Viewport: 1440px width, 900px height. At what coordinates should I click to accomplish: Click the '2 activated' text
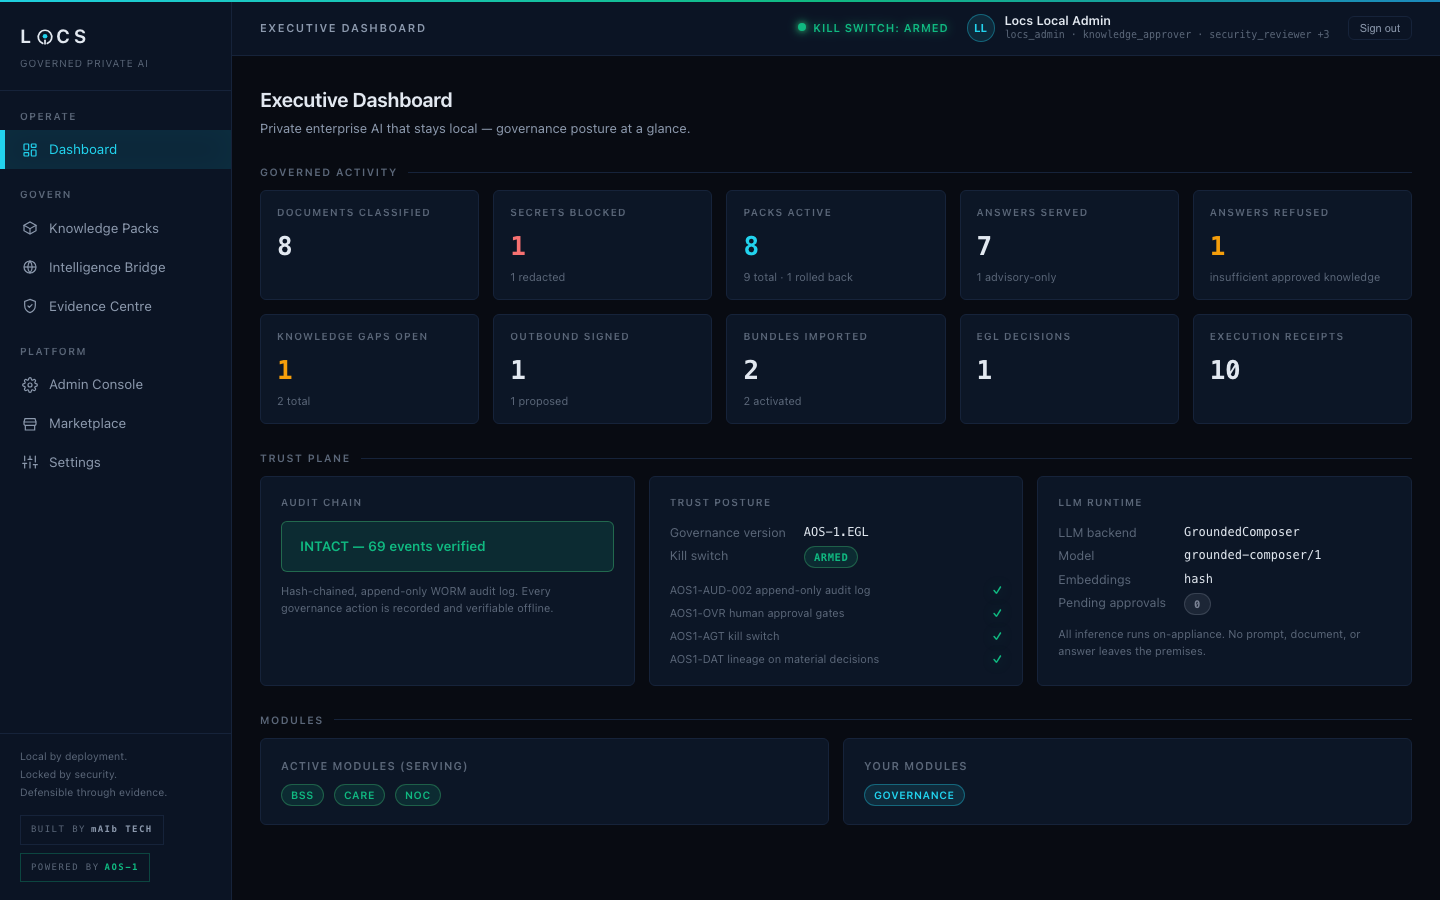(772, 401)
